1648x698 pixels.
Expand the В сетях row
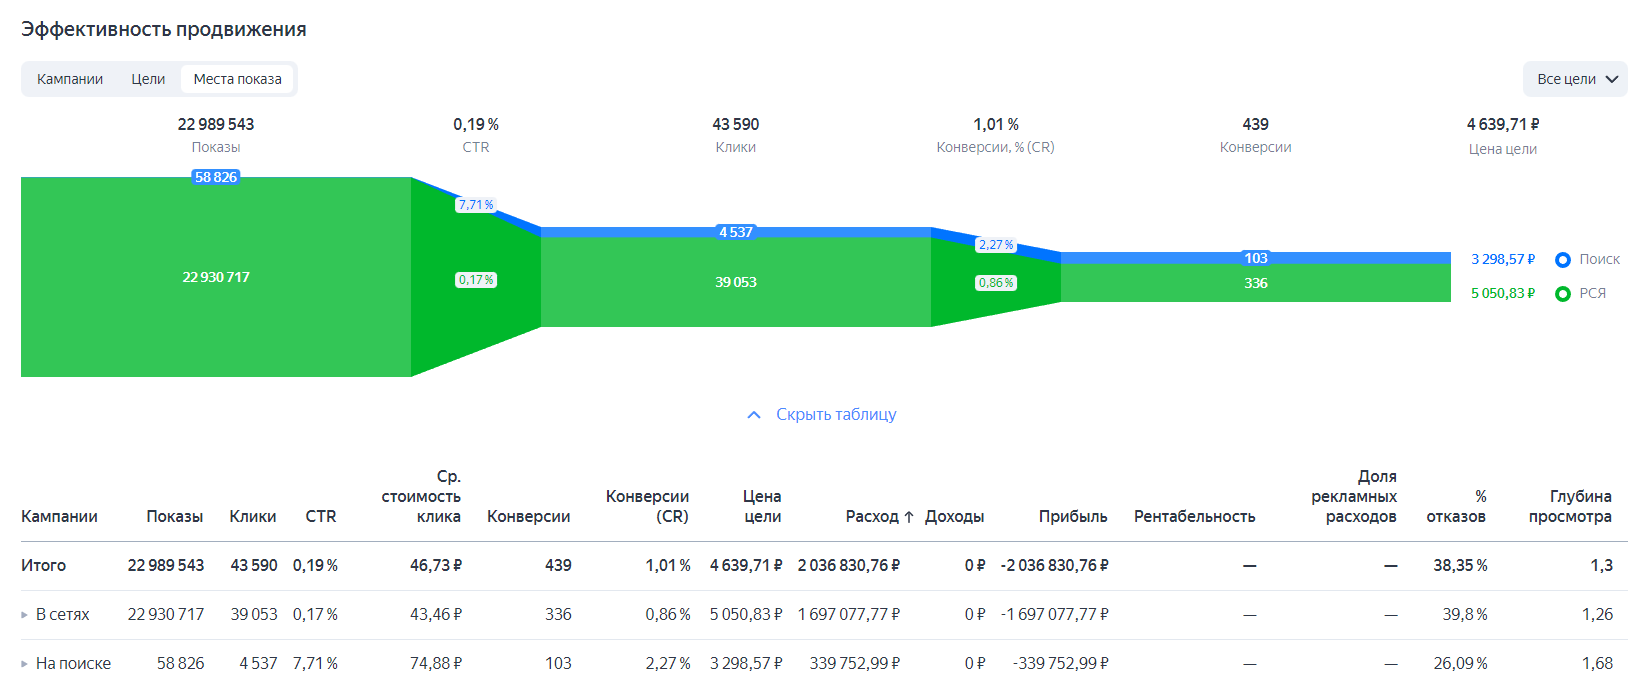[x=25, y=615]
